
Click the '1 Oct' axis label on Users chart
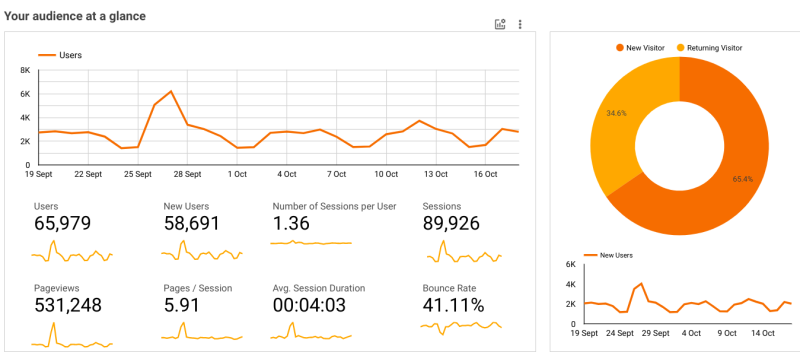(x=237, y=174)
